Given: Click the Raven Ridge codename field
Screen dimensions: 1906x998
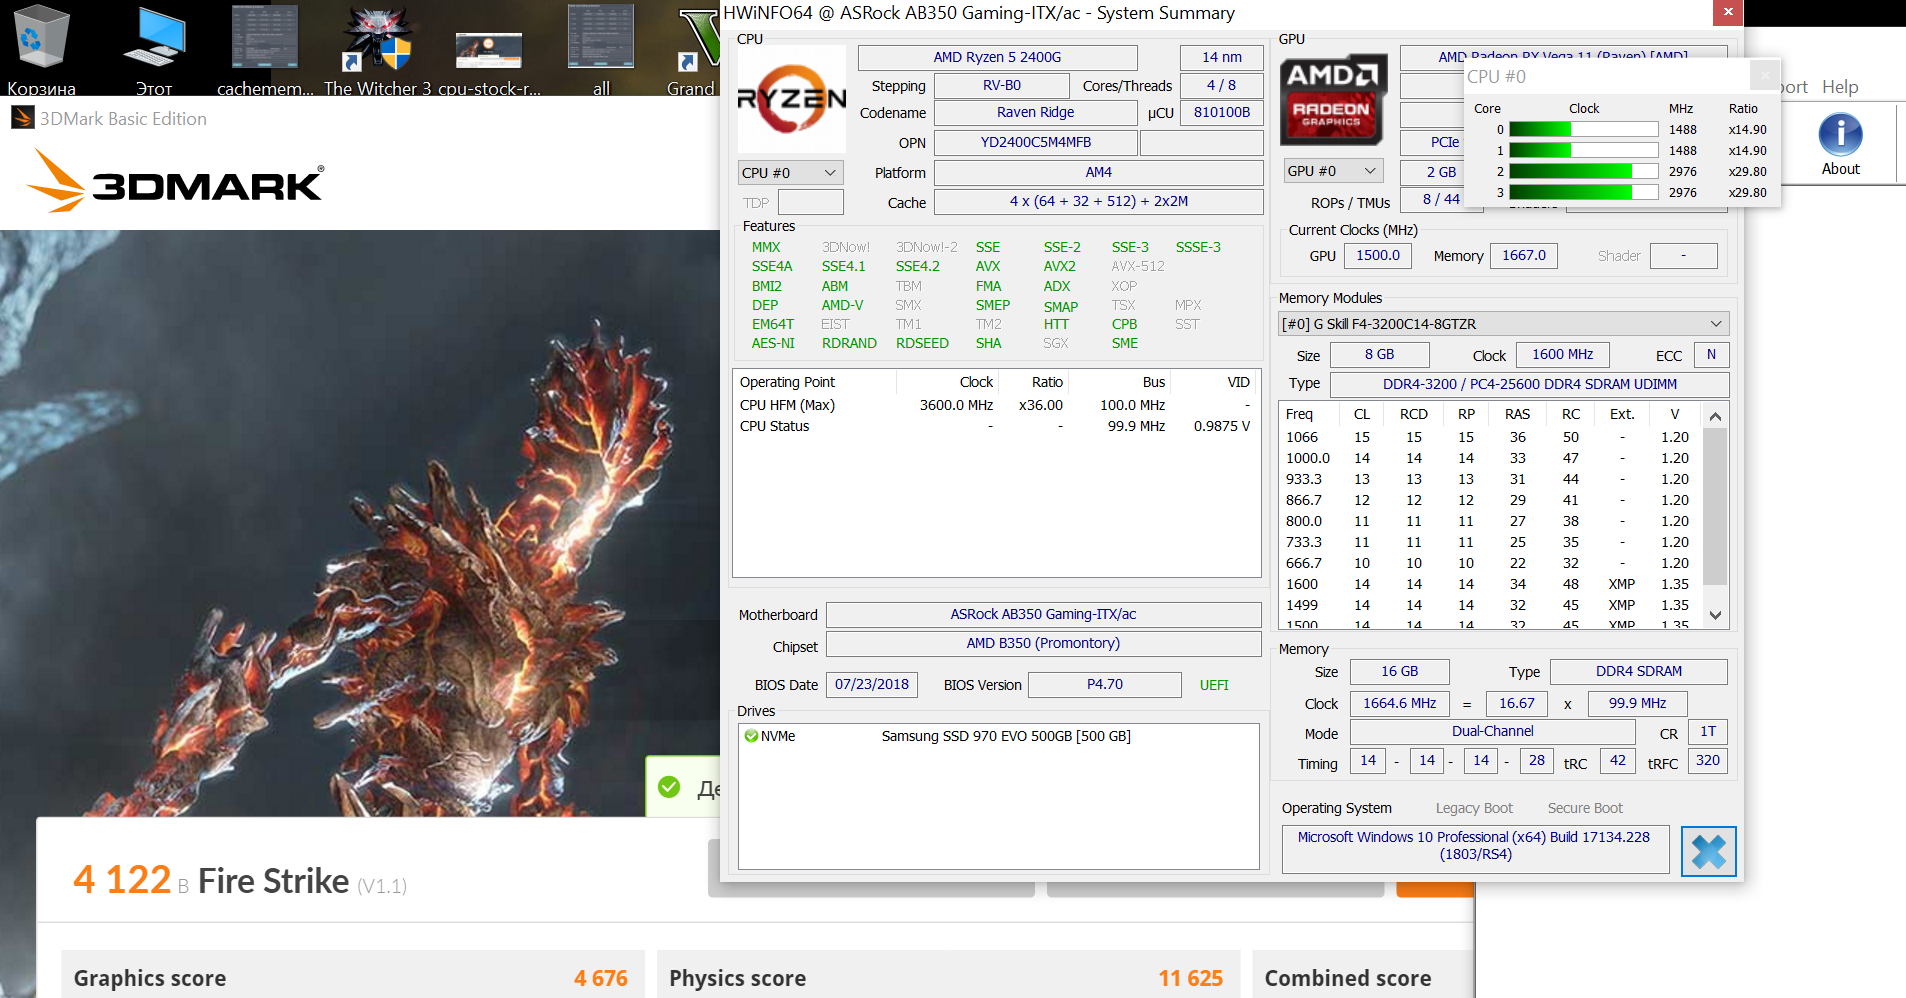Looking at the screenshot, I should point(1035,112).
